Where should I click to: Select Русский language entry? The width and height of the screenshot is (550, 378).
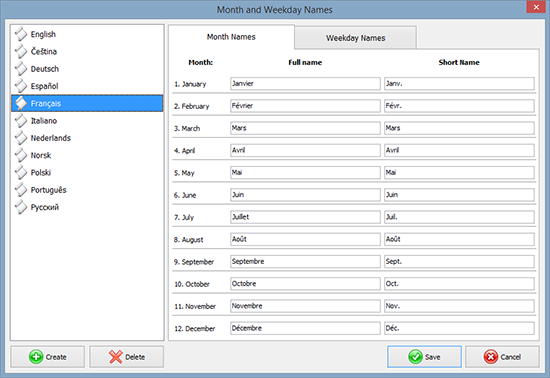[87, 207]
